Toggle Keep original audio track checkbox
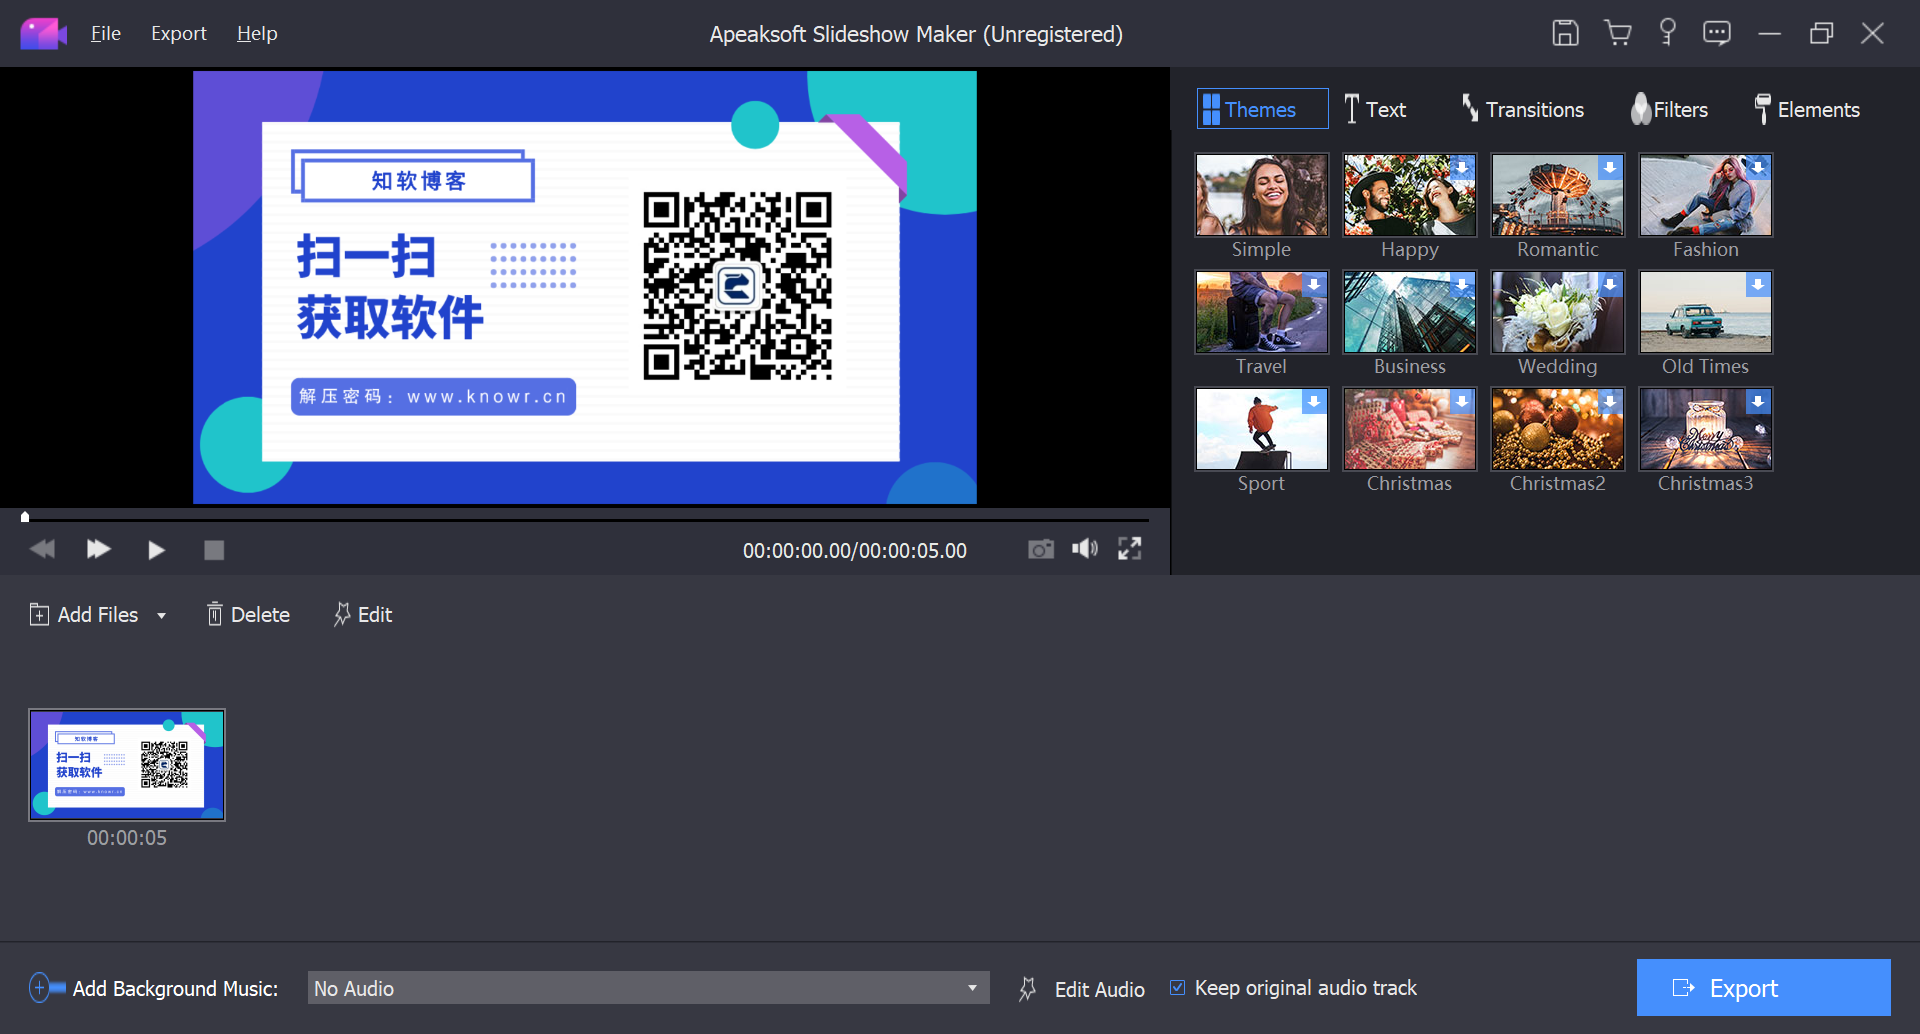The image size is (1920, 1034). 1178,988
